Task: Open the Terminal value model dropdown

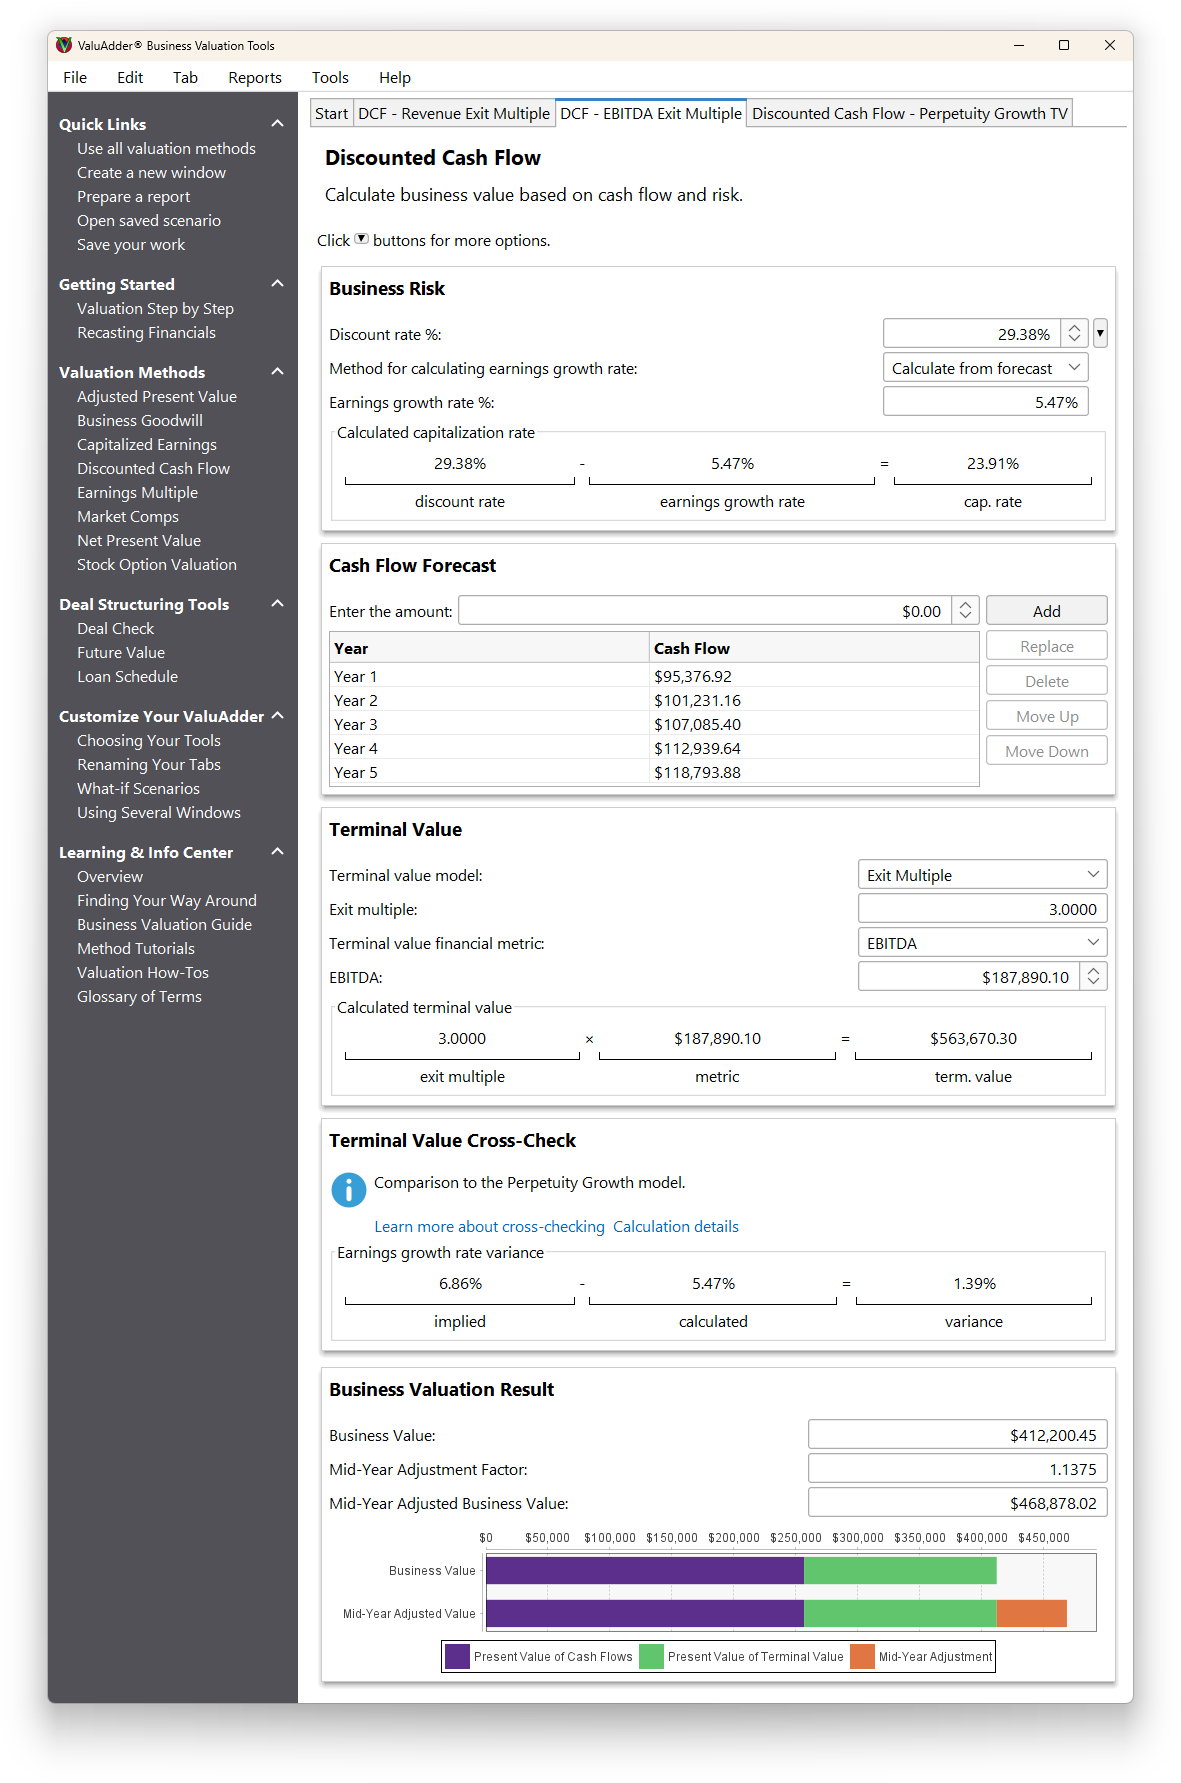Action: coord(982,875)
